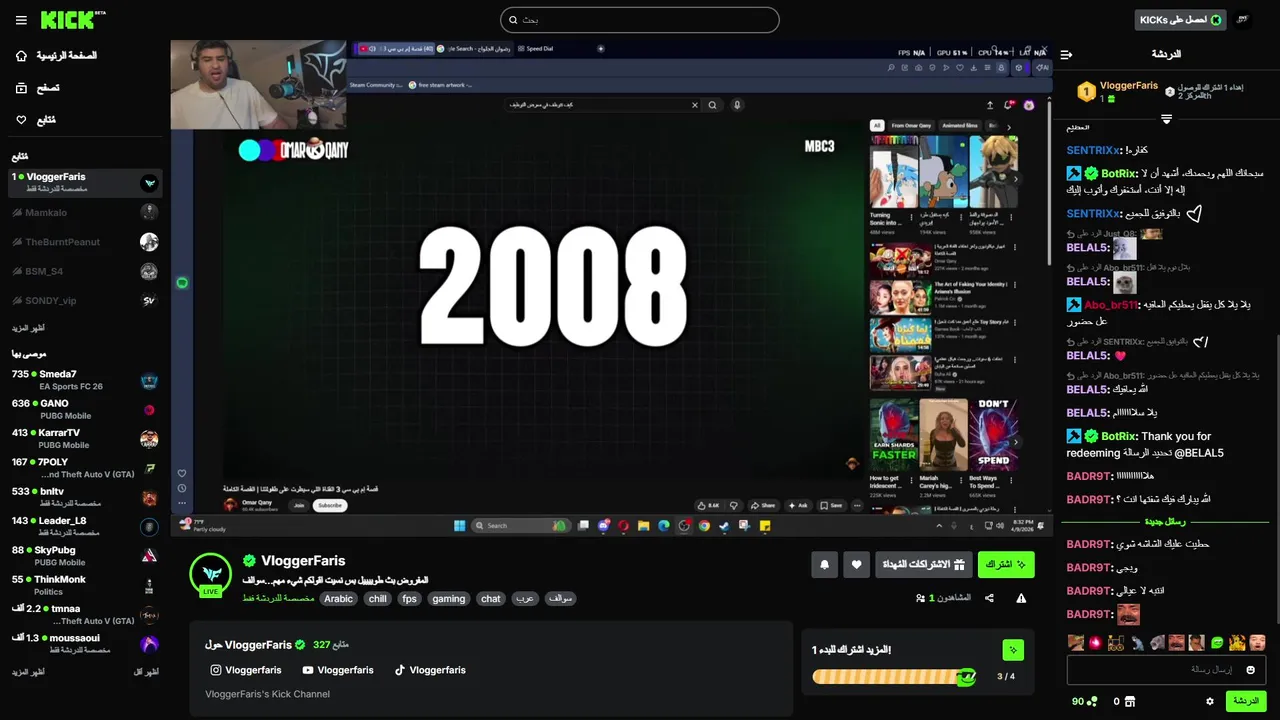1280x720 pixels.
Task: Click the green Subscribe button
Action: pos(1006,565)
